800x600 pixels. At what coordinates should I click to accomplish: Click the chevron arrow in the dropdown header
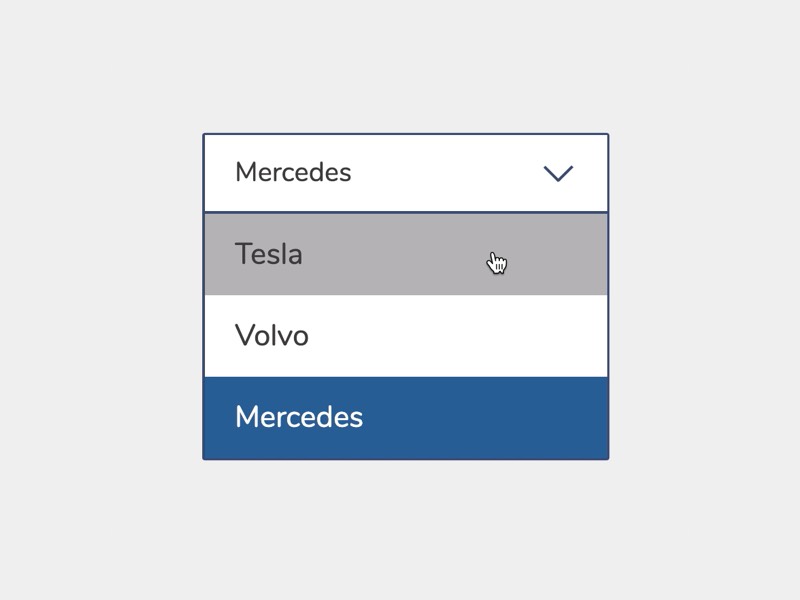pos(558,174)
